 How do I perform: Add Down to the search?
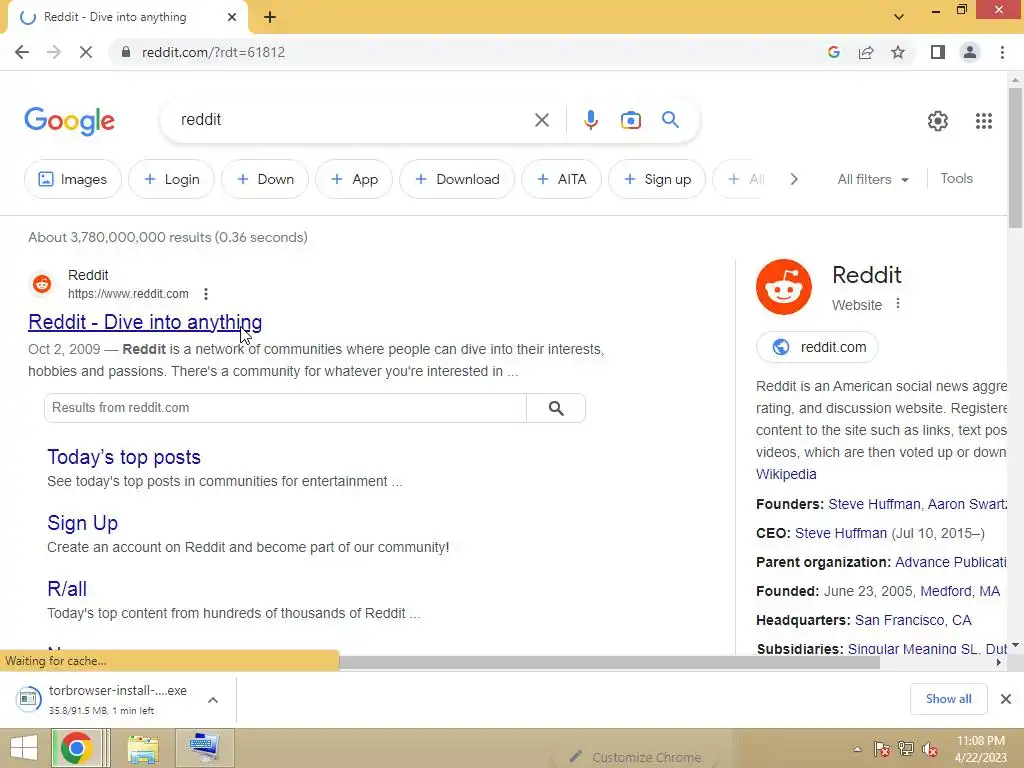[264, 179]
